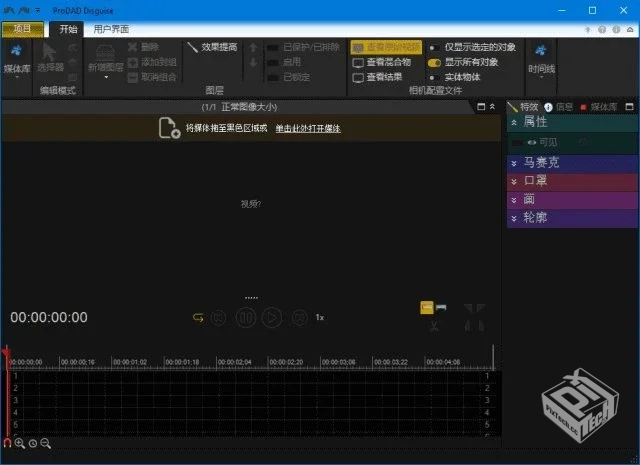Expand the 马赛克 mosaic section
The height and width of the screenshot is (465, 640).
pos(514,163)
